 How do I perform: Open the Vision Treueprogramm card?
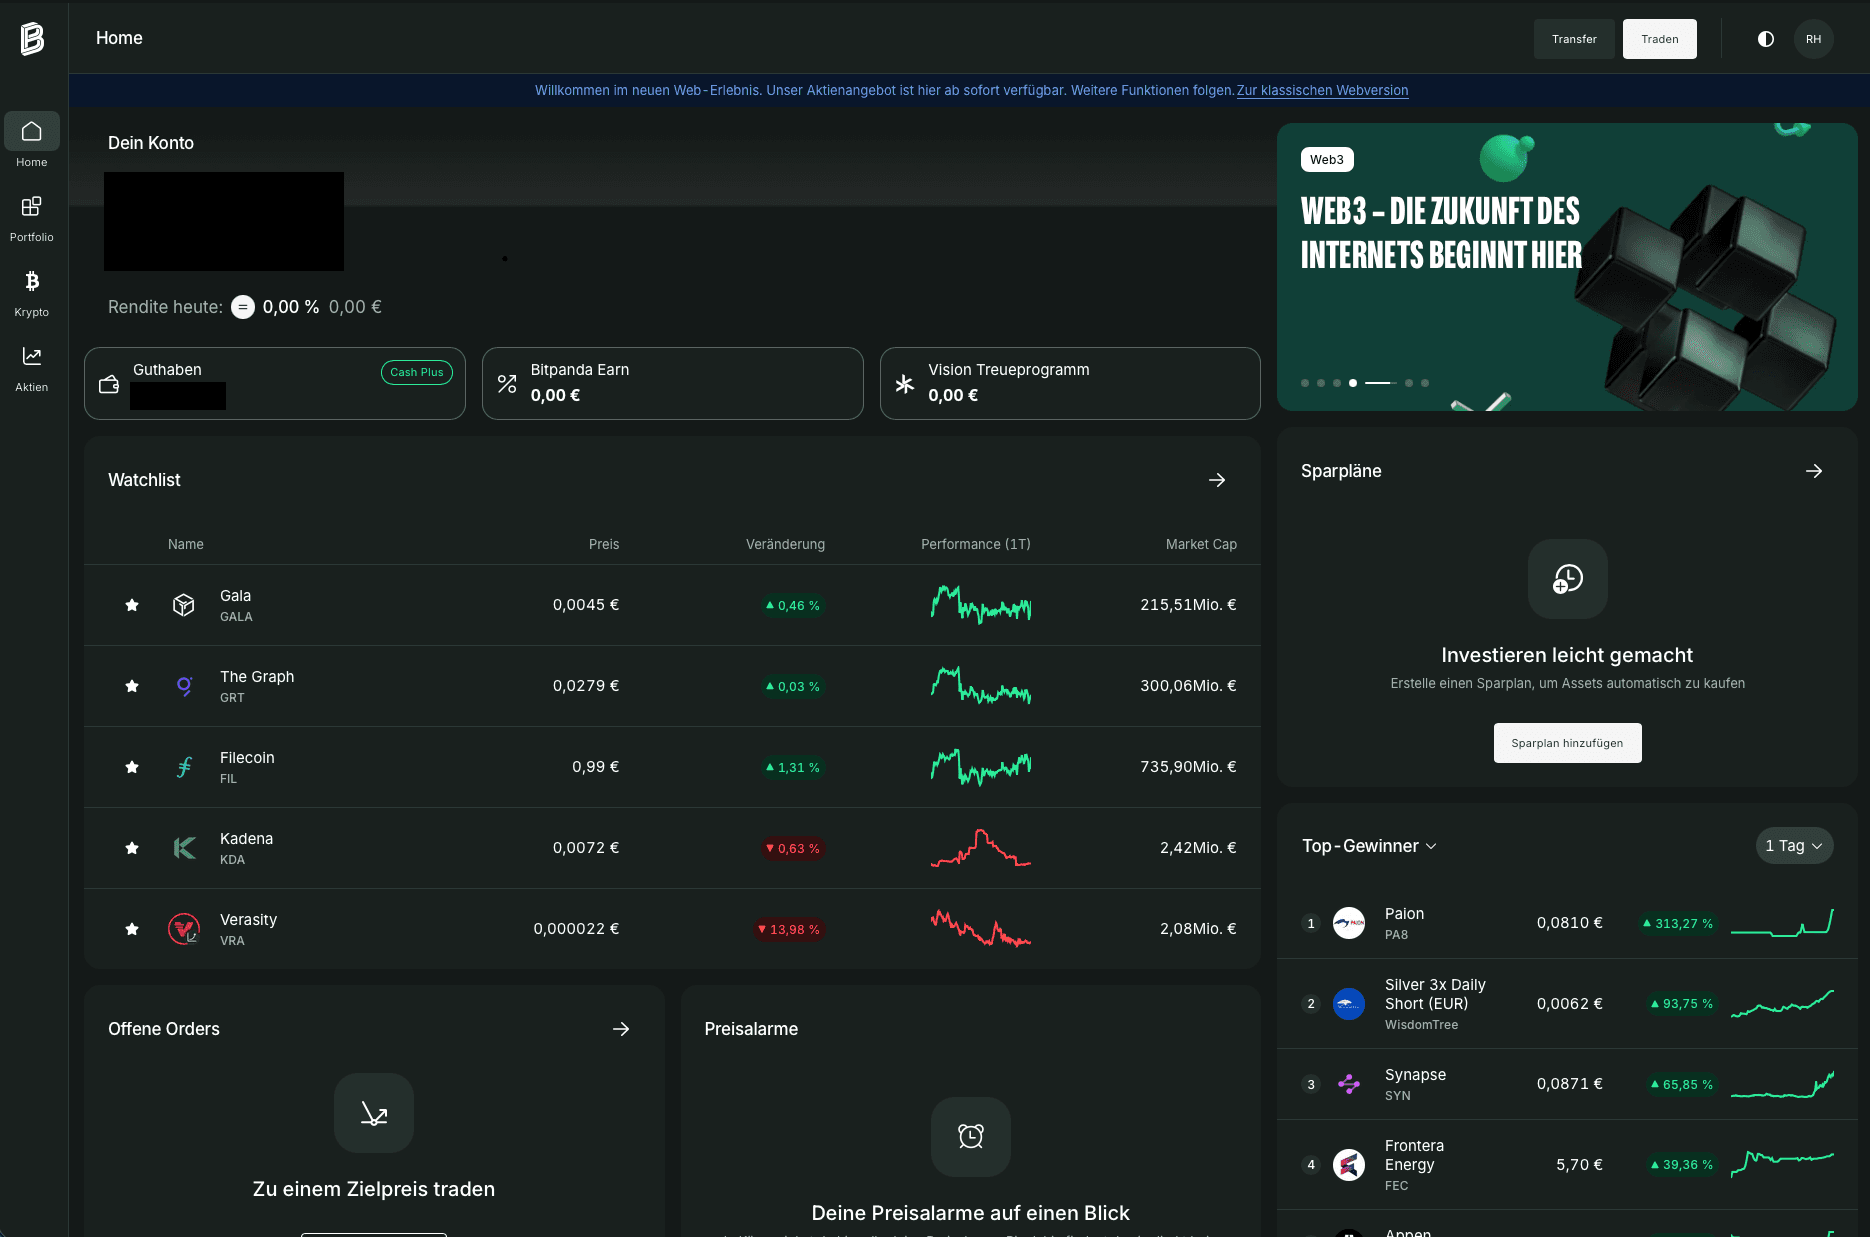pyautogui.click(x=1070, y=383)
